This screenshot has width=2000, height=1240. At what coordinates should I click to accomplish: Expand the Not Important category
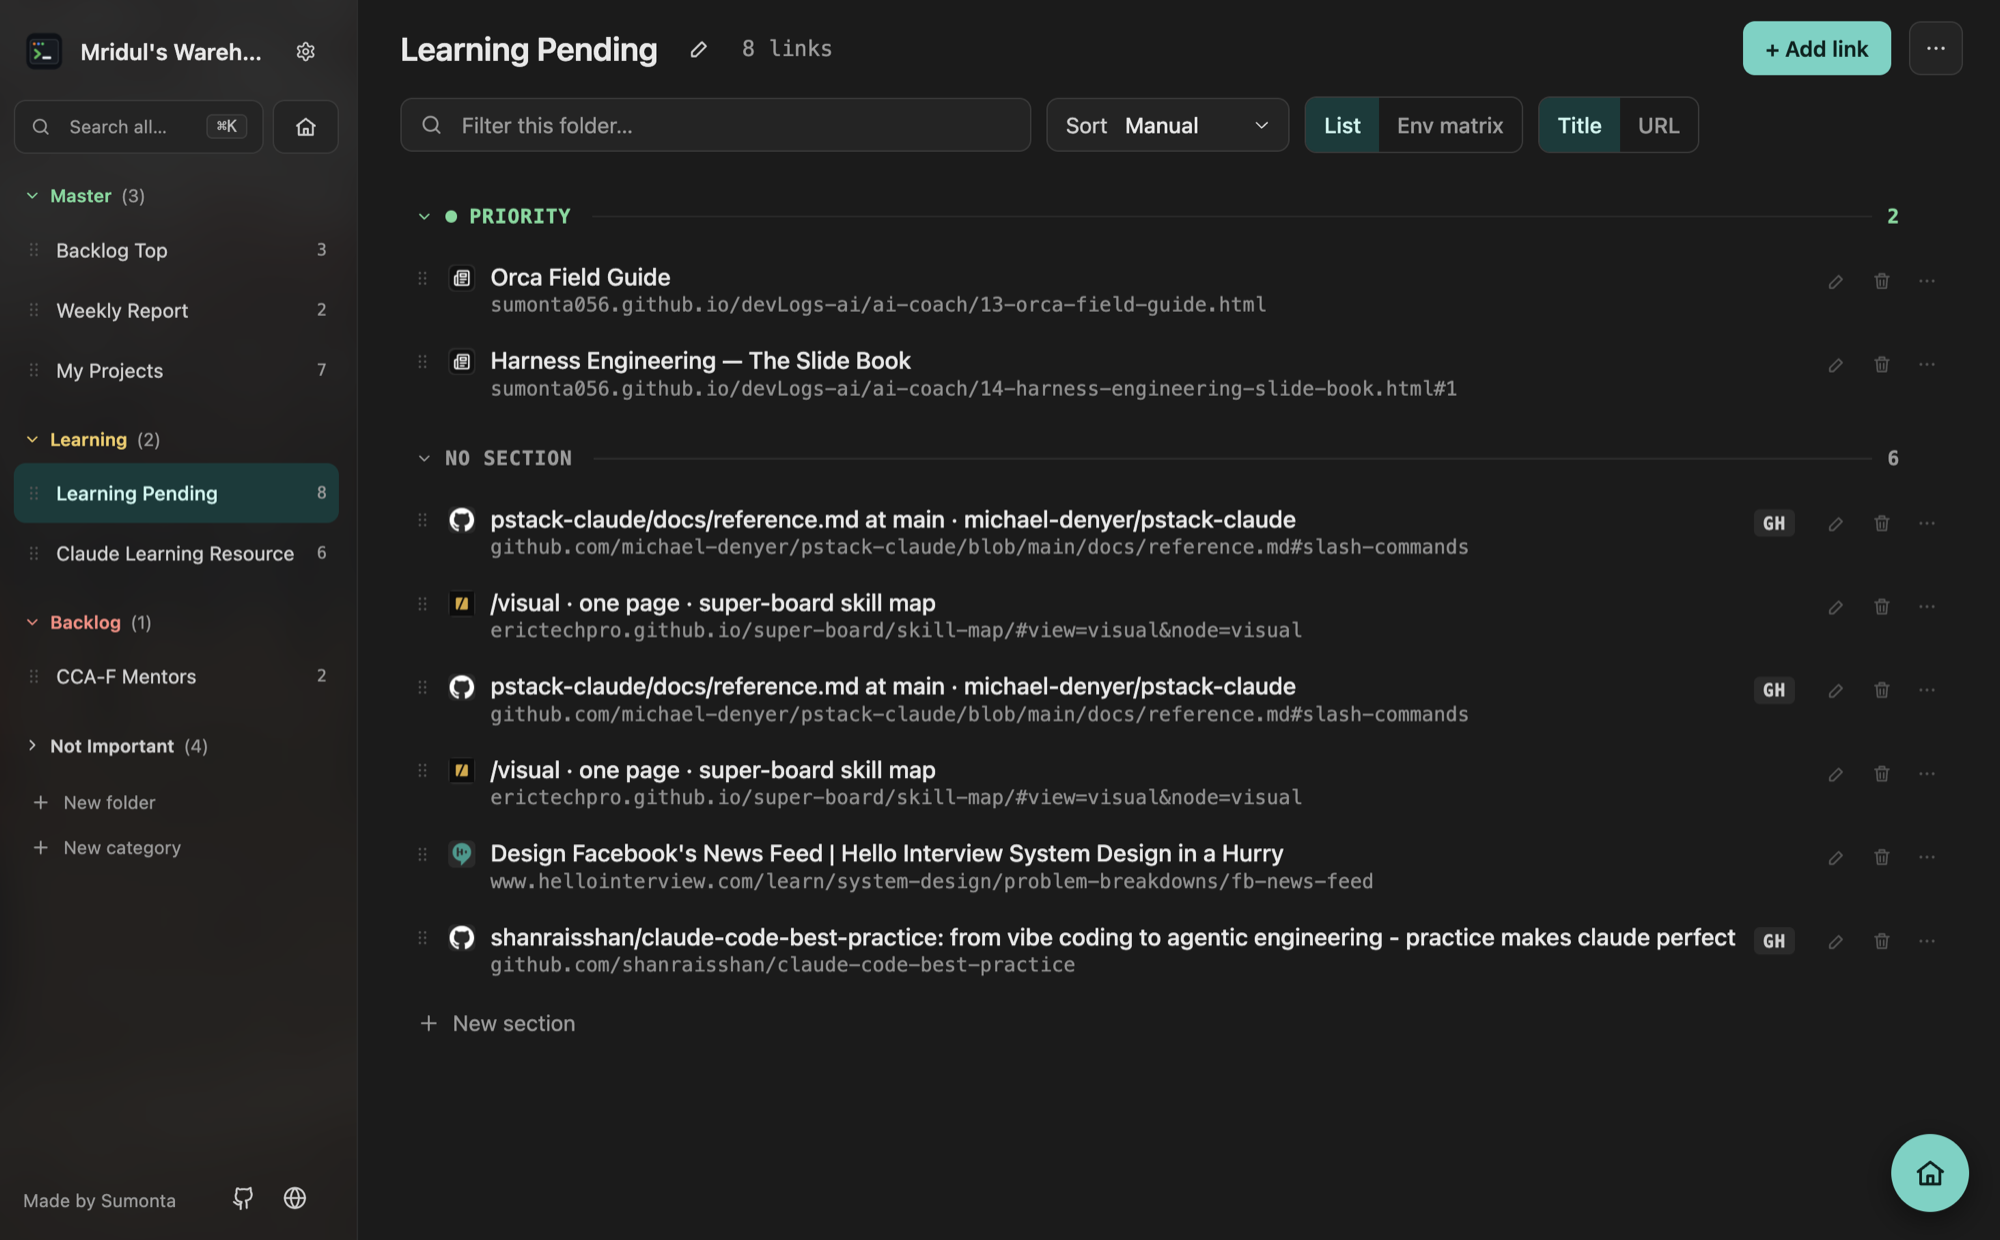(x=32, y=746)
